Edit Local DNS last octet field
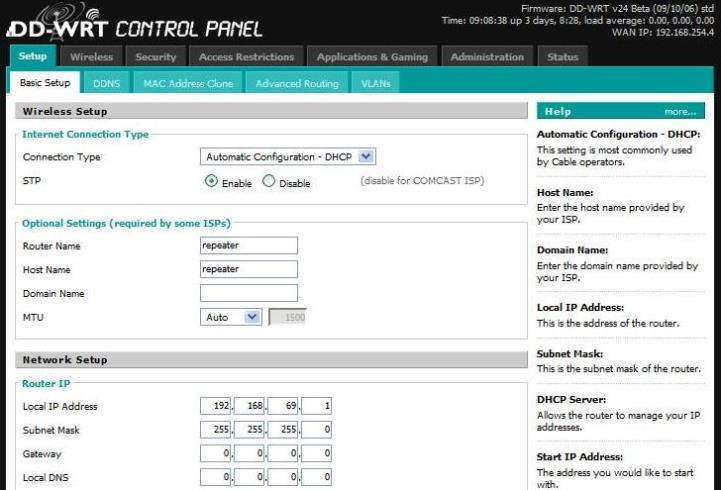Viewport: 721px width, 490px height. point(316,478)
